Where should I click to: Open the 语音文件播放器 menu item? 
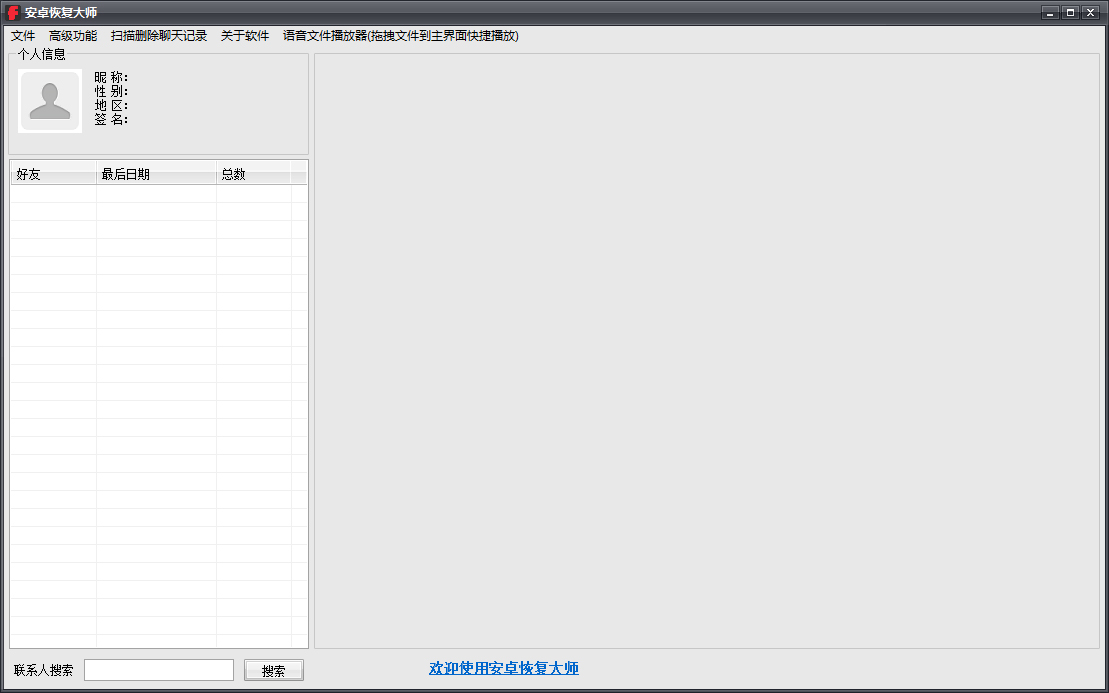(x=400, y=36)
